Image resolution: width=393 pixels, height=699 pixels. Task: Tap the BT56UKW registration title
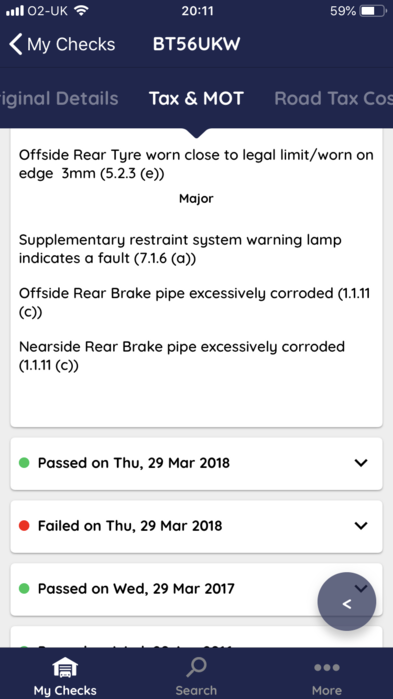[x=196, y=44]
